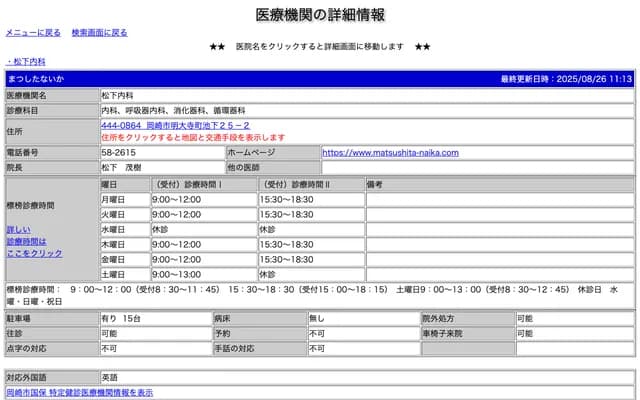Click the 月曜日 row label
This screenshot has height=400, width=640.
point(113,200)
